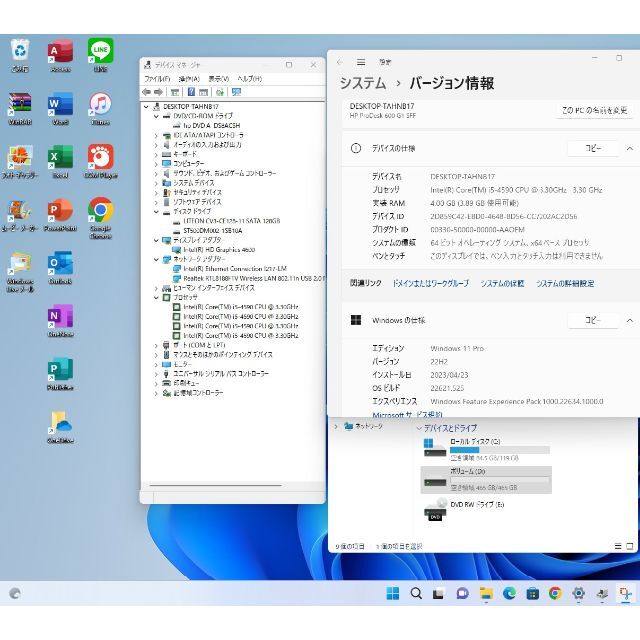The height and width of the screenshot is (640, 640).
Task: Click the Help icon in Device Manager toolbar
Action: click(x=191, y=92)
